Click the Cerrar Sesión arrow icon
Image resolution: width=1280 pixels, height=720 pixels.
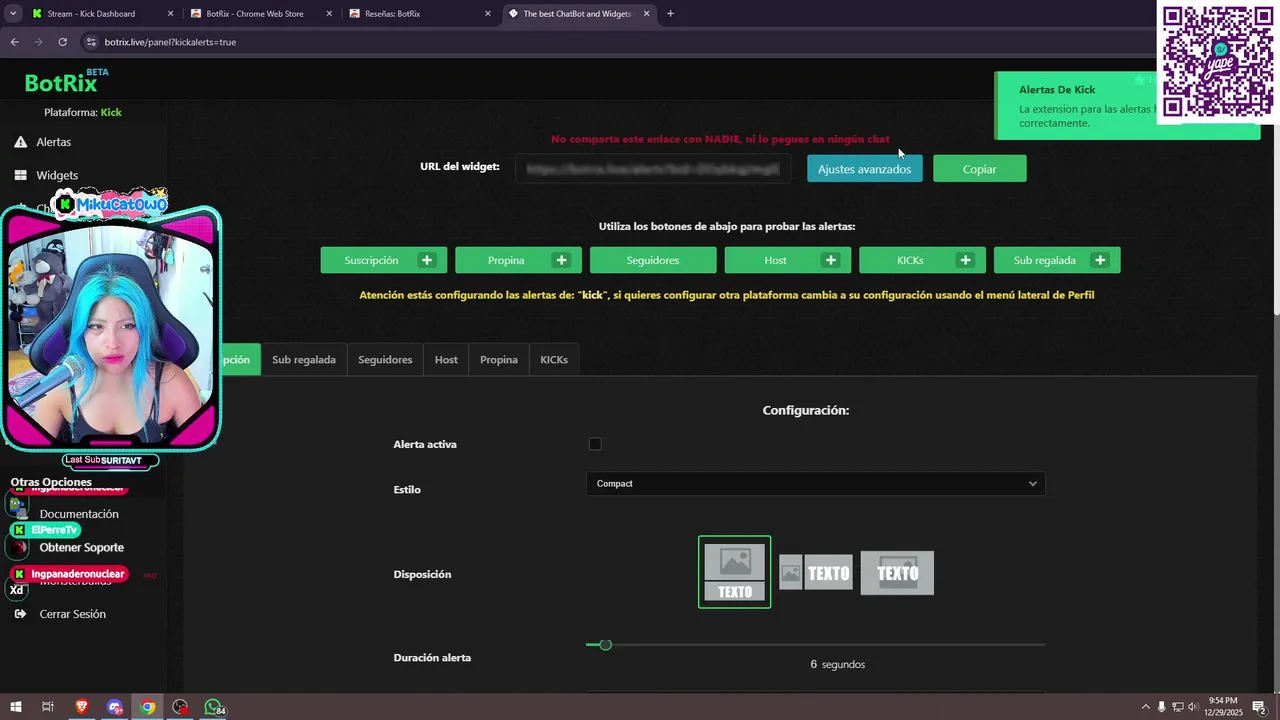click(x=18, y=614)
